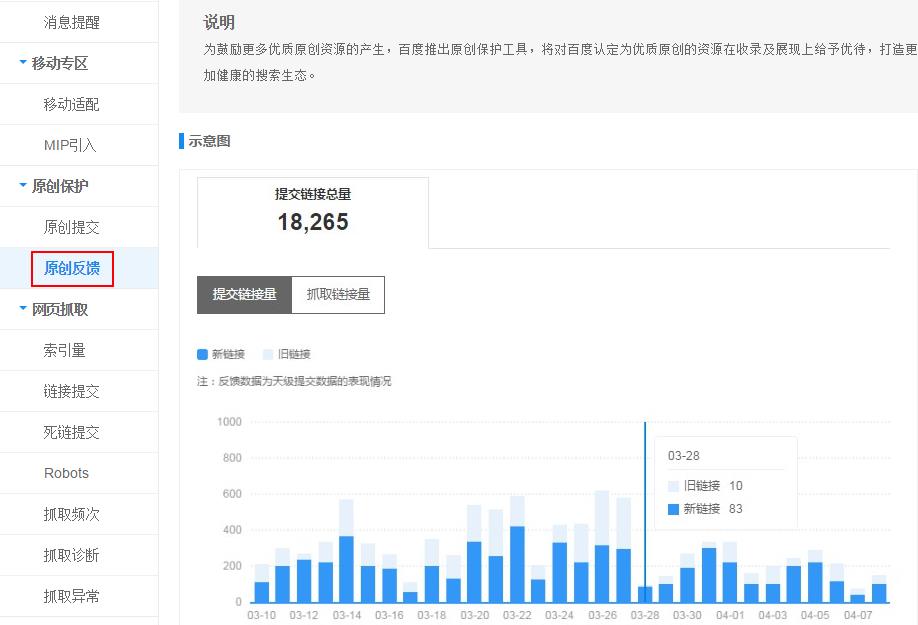The height and width of the screenshot is (625, 918).
Task: Collapse the 网页抓取 section arrow
Action: 23,307
